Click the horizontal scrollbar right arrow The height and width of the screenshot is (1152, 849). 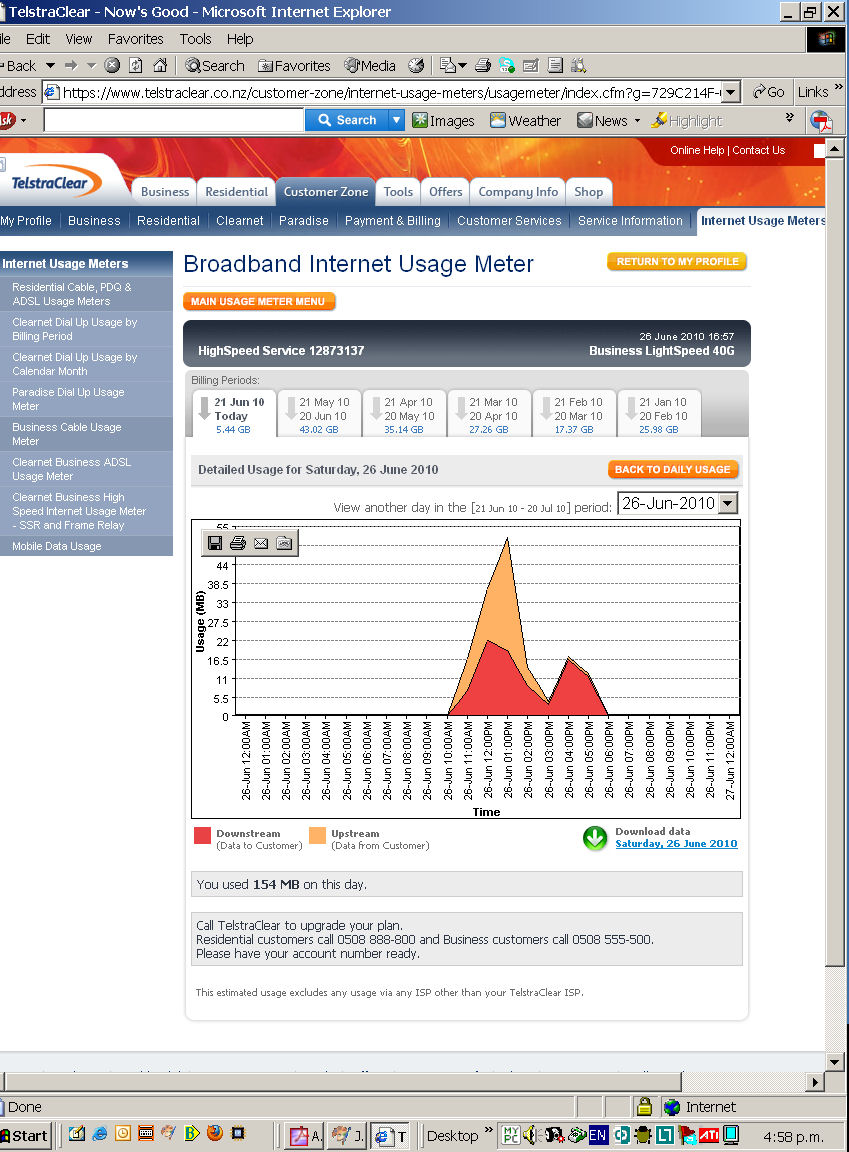click(x=814, y=1081)
